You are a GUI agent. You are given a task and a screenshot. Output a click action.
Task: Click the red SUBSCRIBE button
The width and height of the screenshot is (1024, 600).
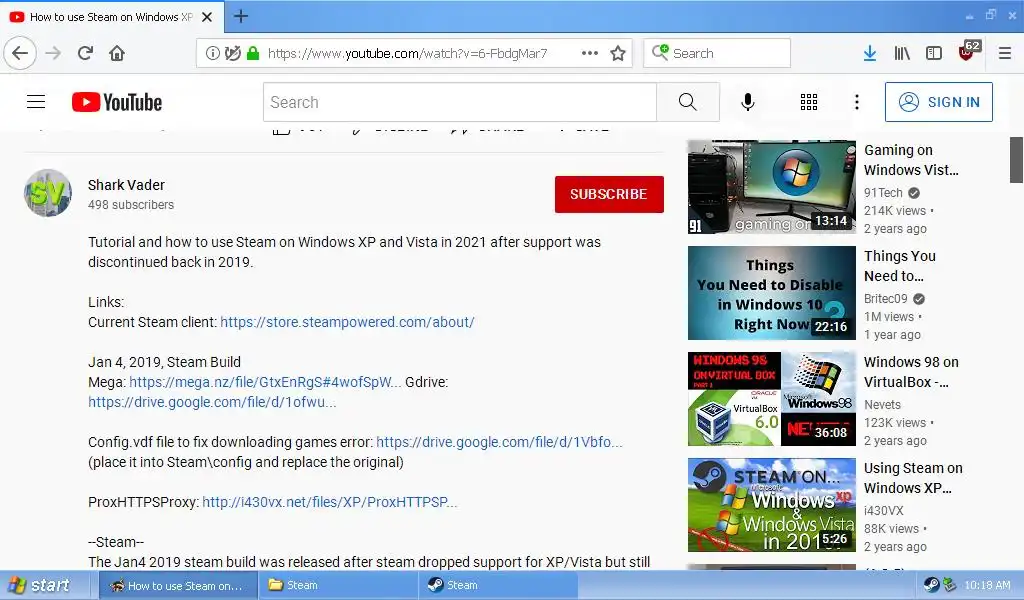pyautogui.click(x=609, y=194)
